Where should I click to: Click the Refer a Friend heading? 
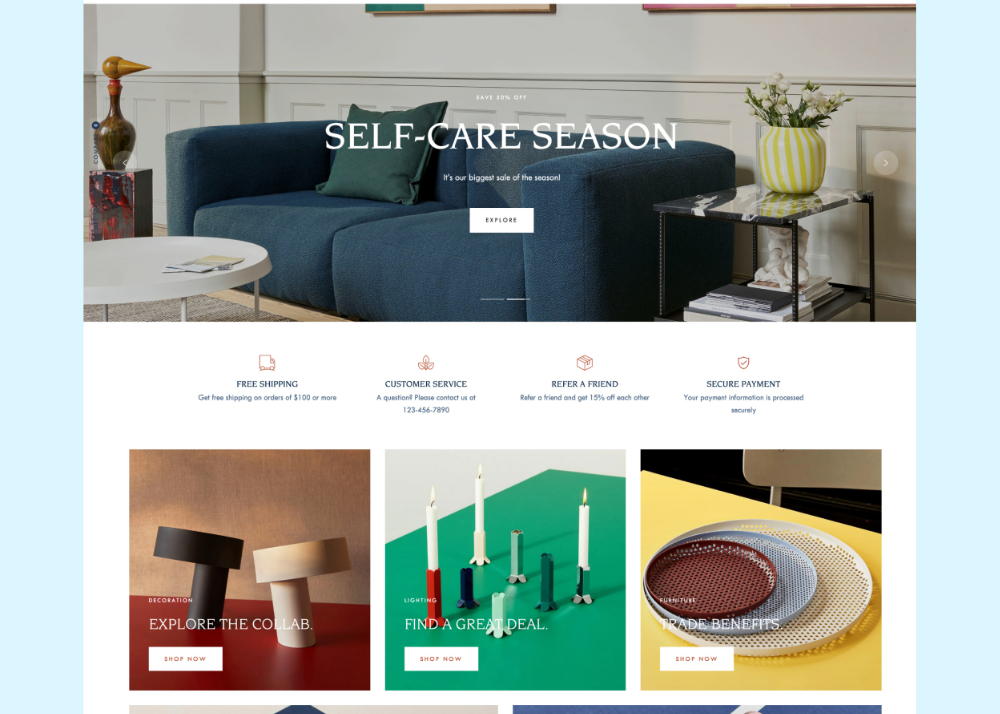coord(584,384)
